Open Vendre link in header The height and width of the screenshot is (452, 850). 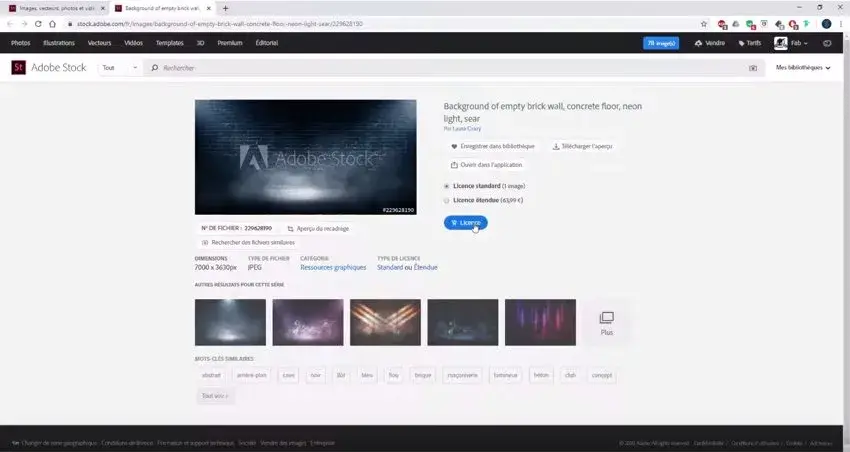(x=710, y=43)
